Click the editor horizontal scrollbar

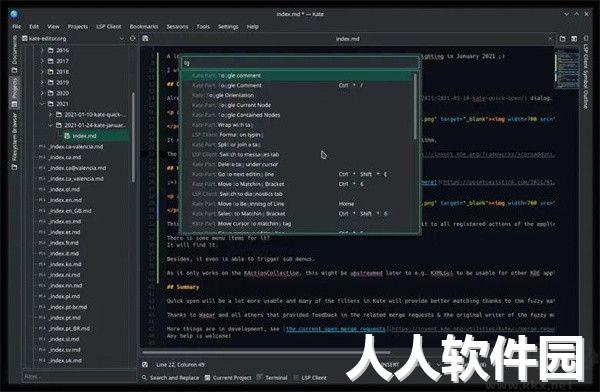click(x=266, y=353)
